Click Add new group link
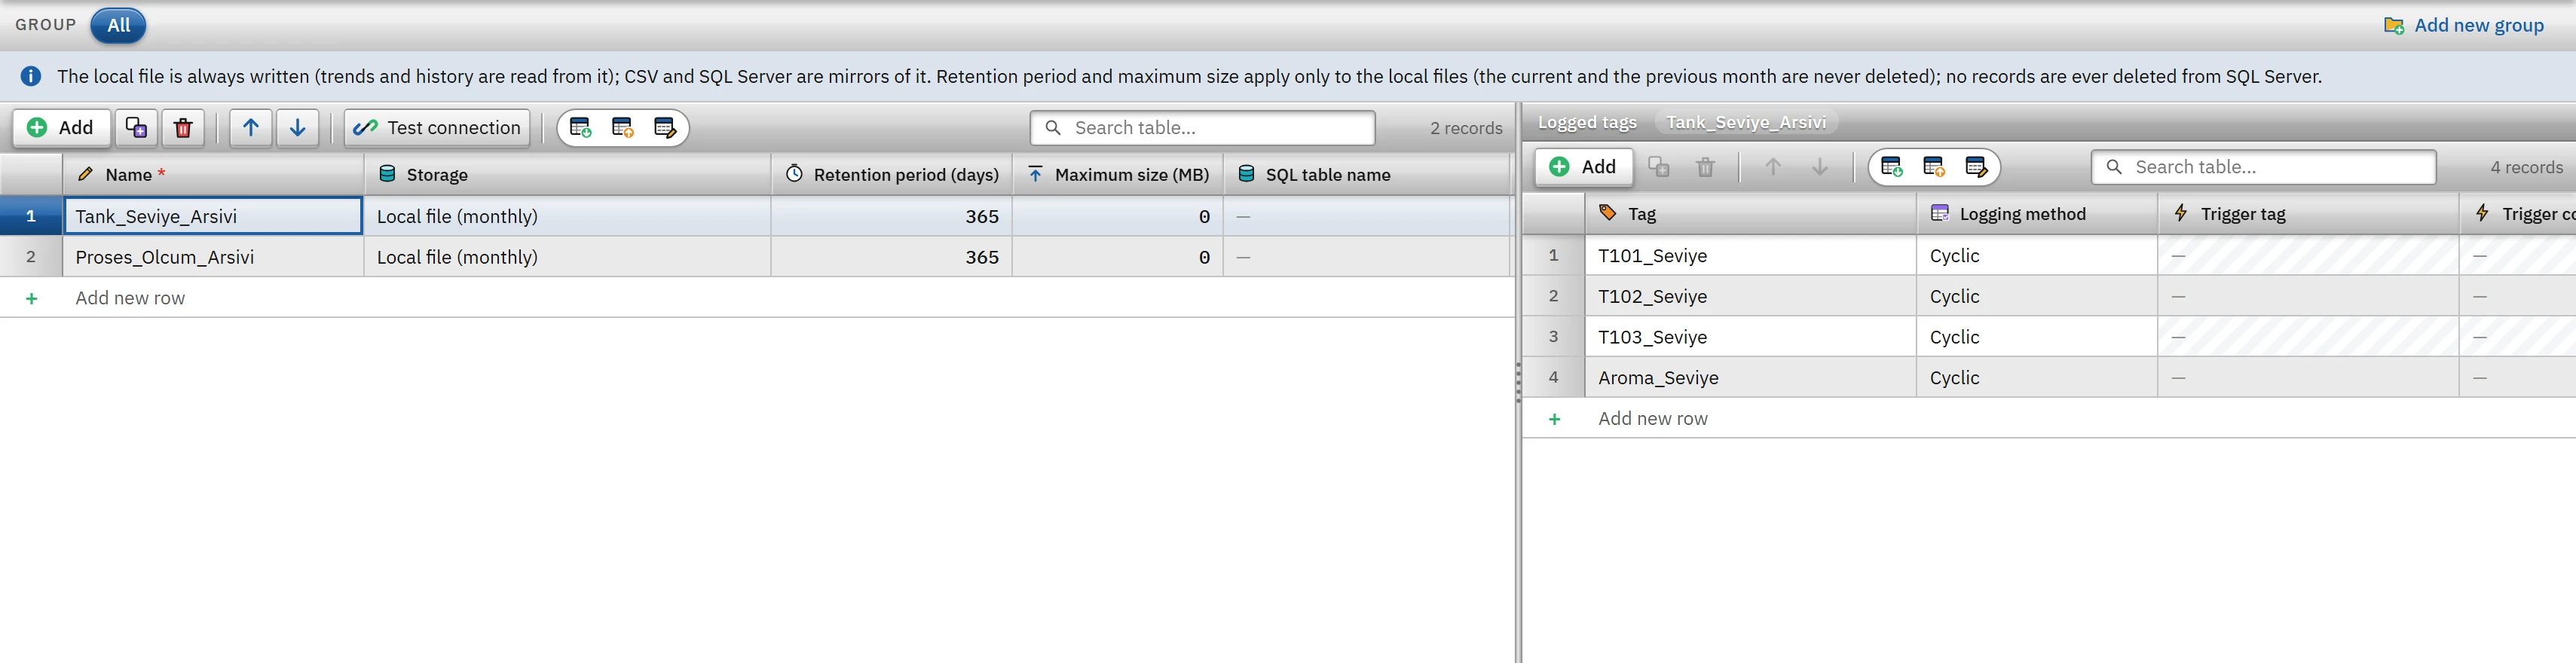The image size is (2576, 663). (2464, 25)
